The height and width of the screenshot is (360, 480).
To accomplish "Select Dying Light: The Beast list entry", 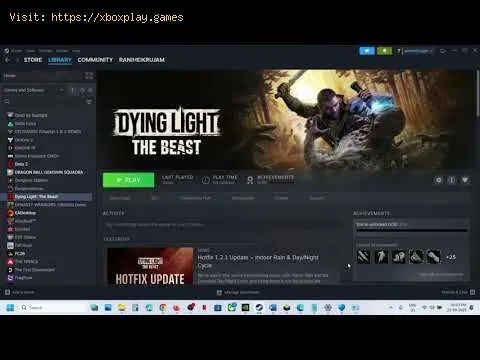I will [x=46, y=197].
